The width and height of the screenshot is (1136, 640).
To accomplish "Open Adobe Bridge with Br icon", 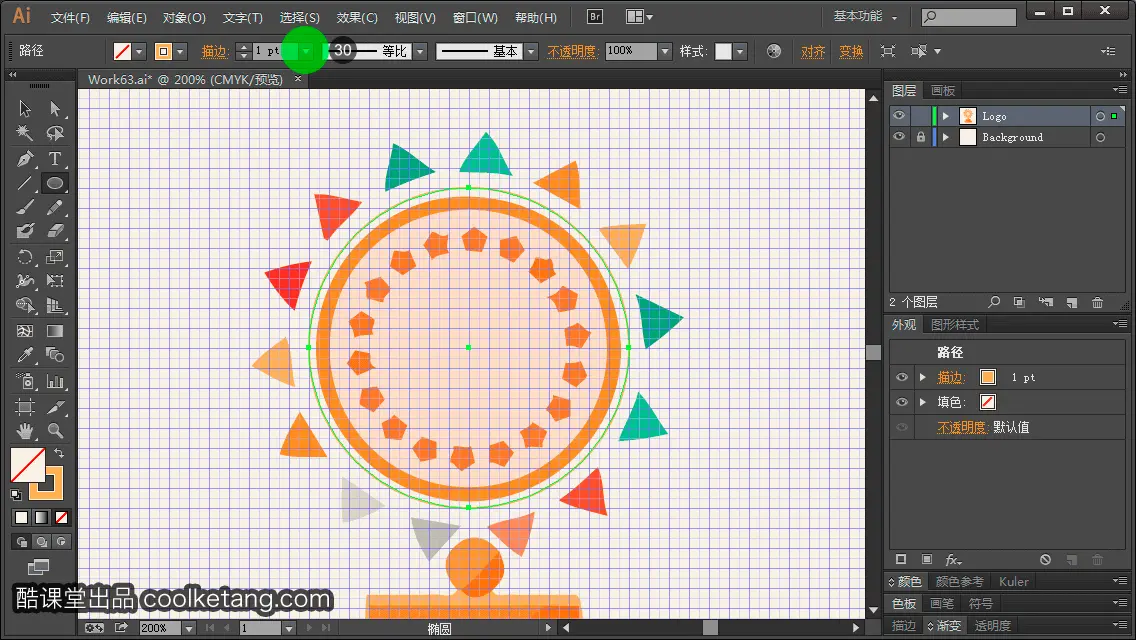I will [595, 17].
